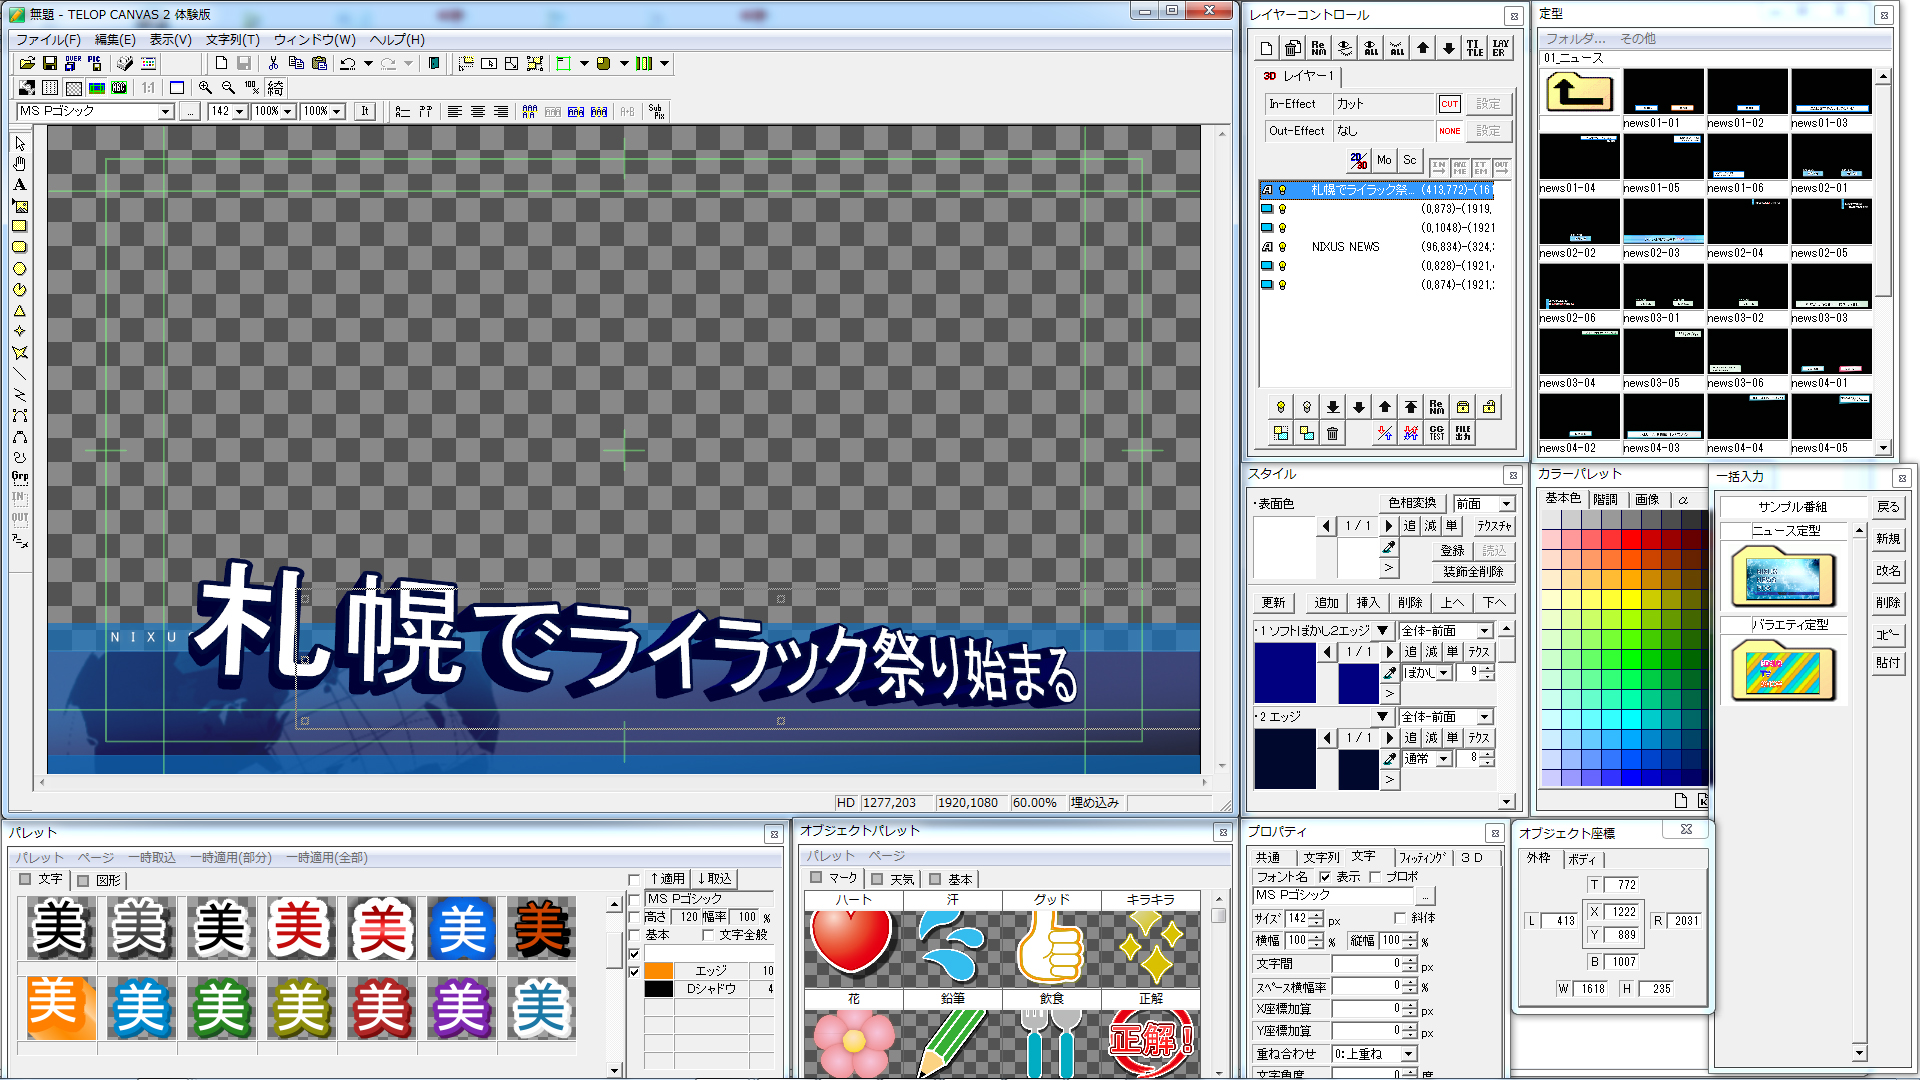This screenshot has height=1080, width=1920.
Task: Open the 前面 dropdown in Style panel
Action: click(x=1506, y=504)
